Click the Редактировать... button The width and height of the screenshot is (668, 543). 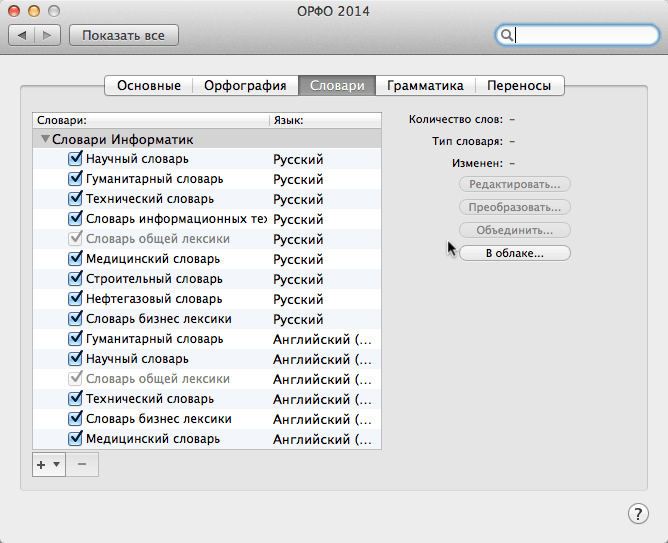[x=515, y=184]
